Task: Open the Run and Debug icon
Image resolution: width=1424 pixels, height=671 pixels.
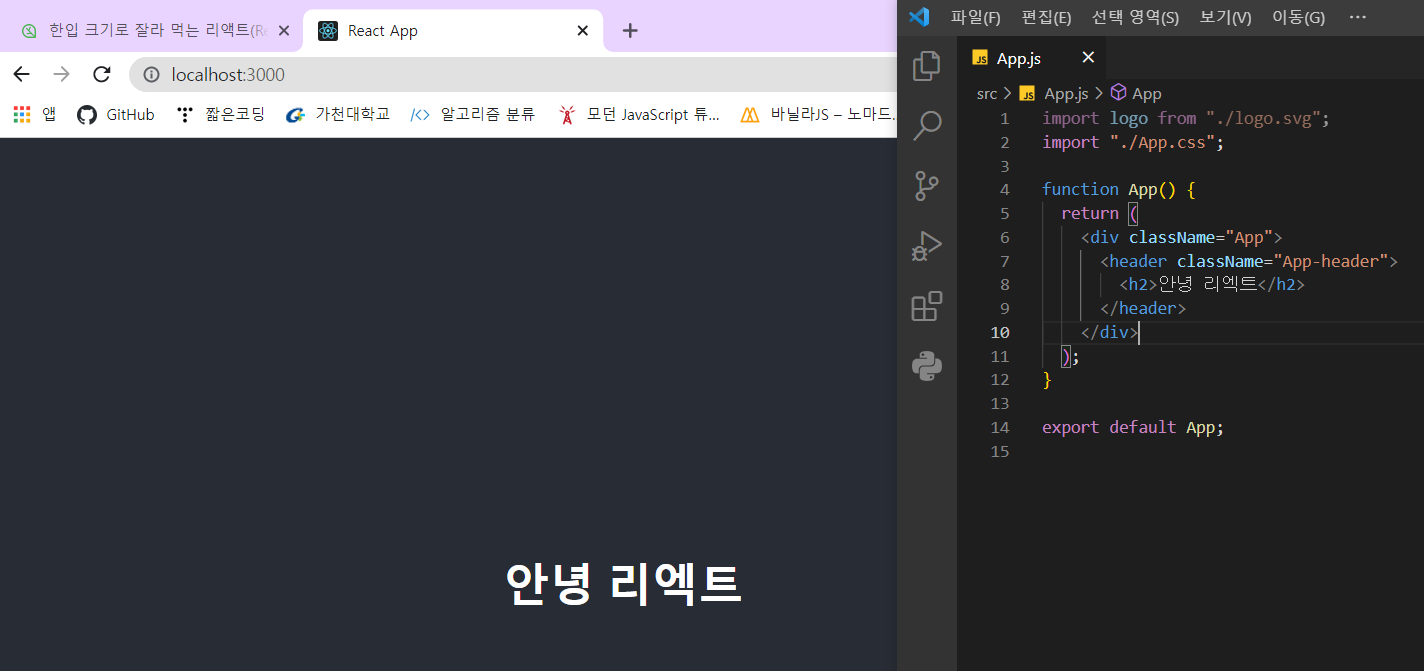Action: pyautogui.click(x=927, y=246)
